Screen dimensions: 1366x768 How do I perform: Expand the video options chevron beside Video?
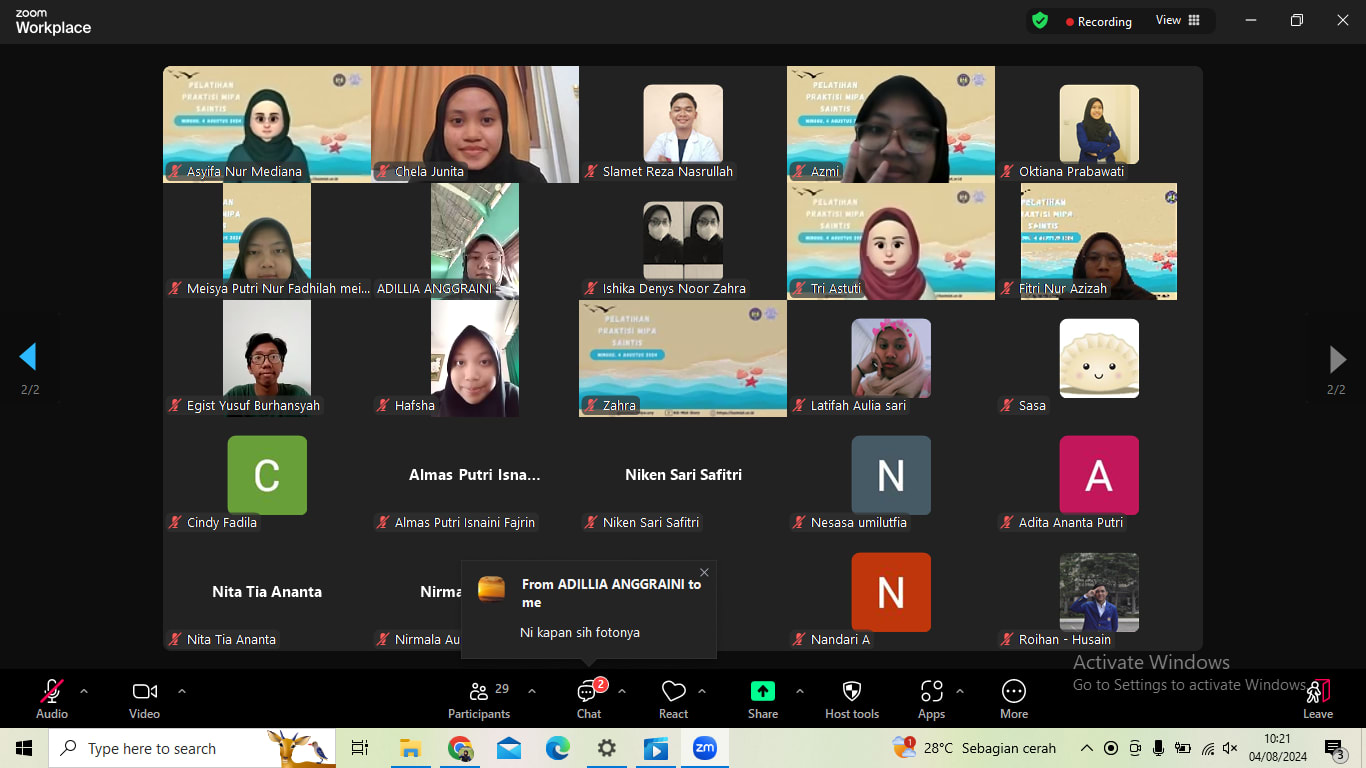182,691
